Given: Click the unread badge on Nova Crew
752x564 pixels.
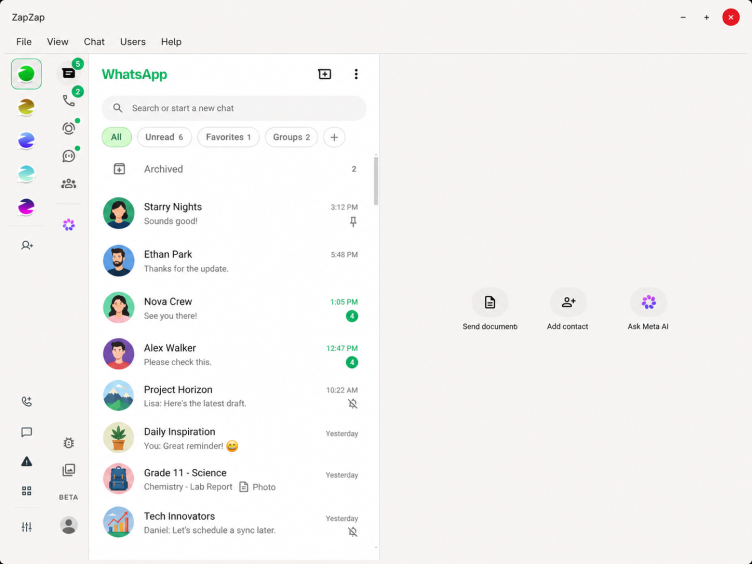Looking at the screenshot, I should tap(352, 316).
